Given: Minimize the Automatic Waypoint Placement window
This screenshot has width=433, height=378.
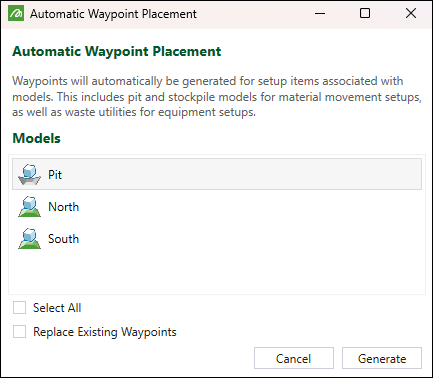Looking at the screenshot, I should [x=320, y=14].
